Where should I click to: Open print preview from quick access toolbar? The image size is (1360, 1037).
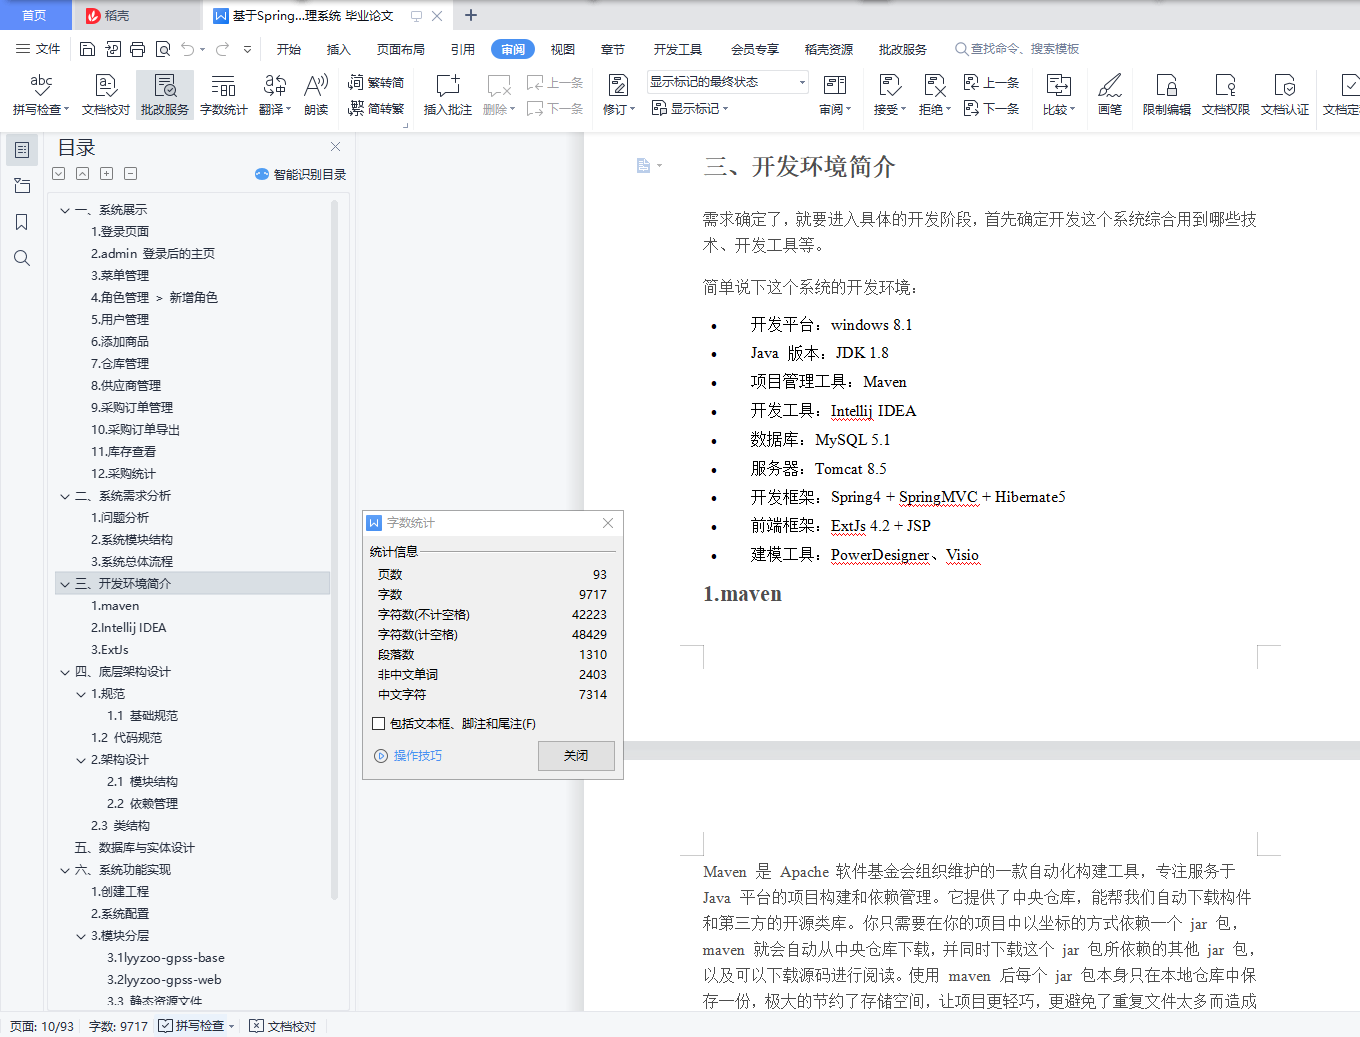point(163,49)
